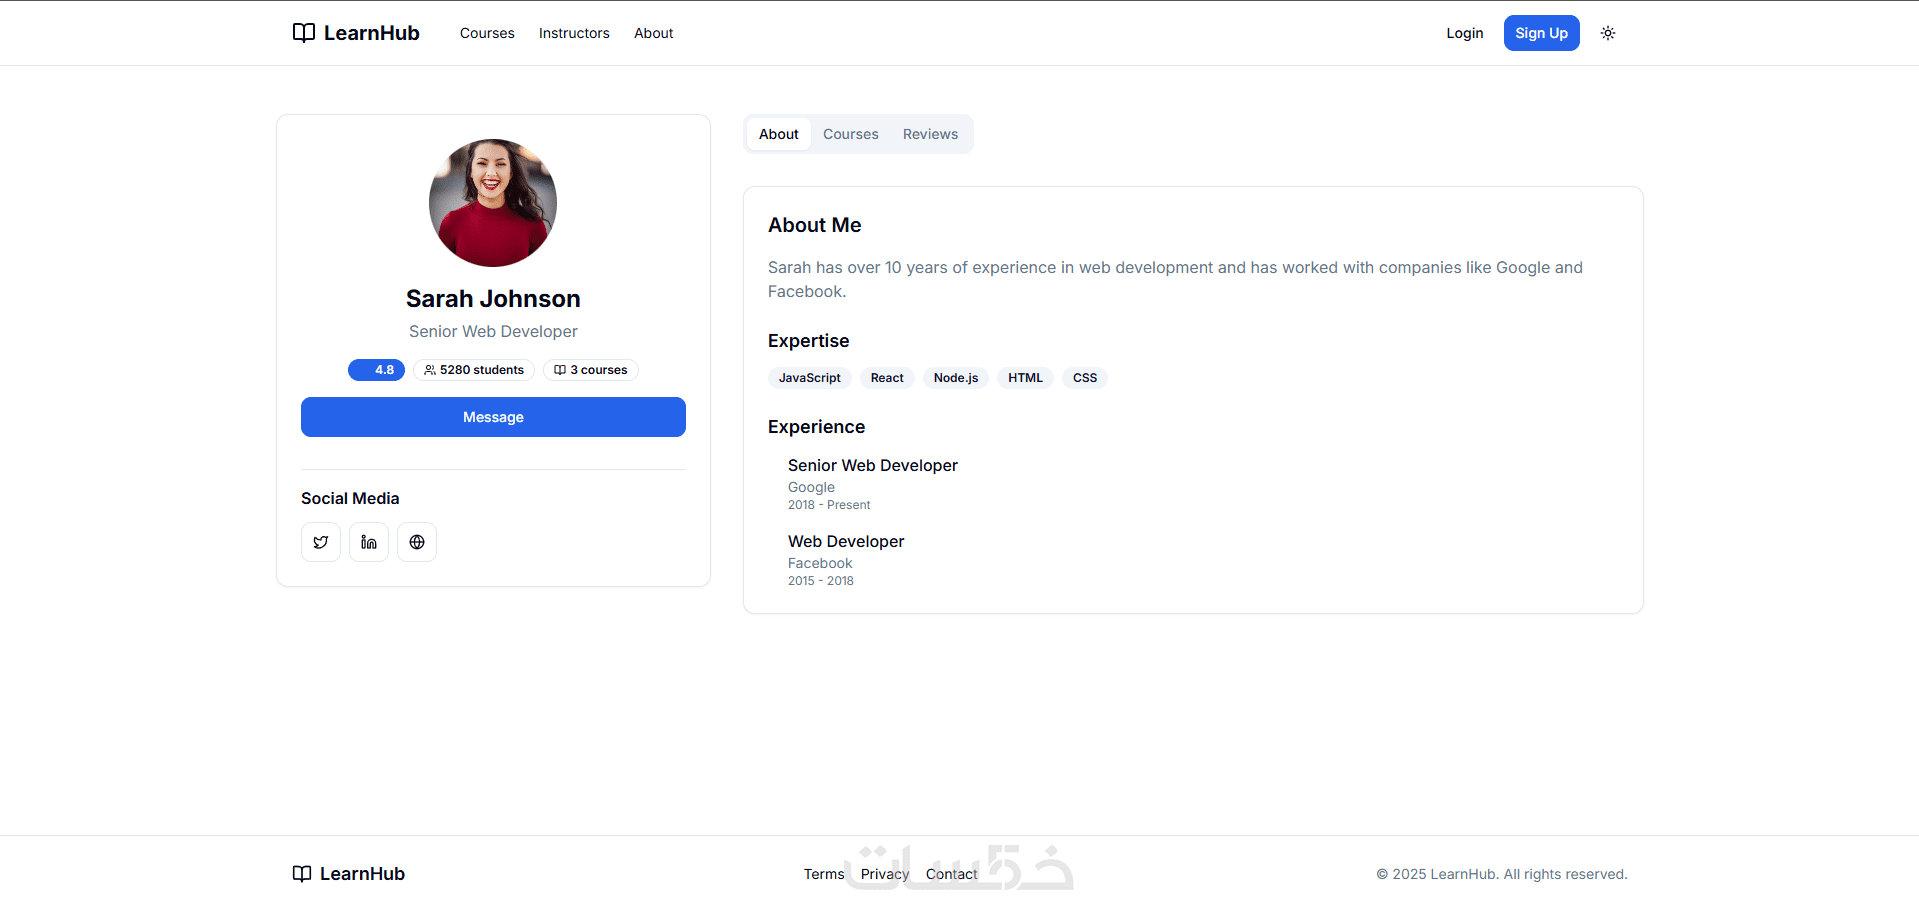Toggle light/dark theme sun icon
The height and width of the screenshot is (909, 1919).
click(1608, 33)
